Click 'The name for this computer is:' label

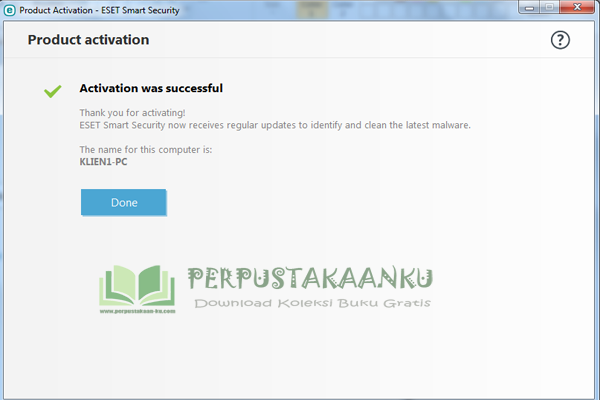pyautogui.click(x=146, y=150)
